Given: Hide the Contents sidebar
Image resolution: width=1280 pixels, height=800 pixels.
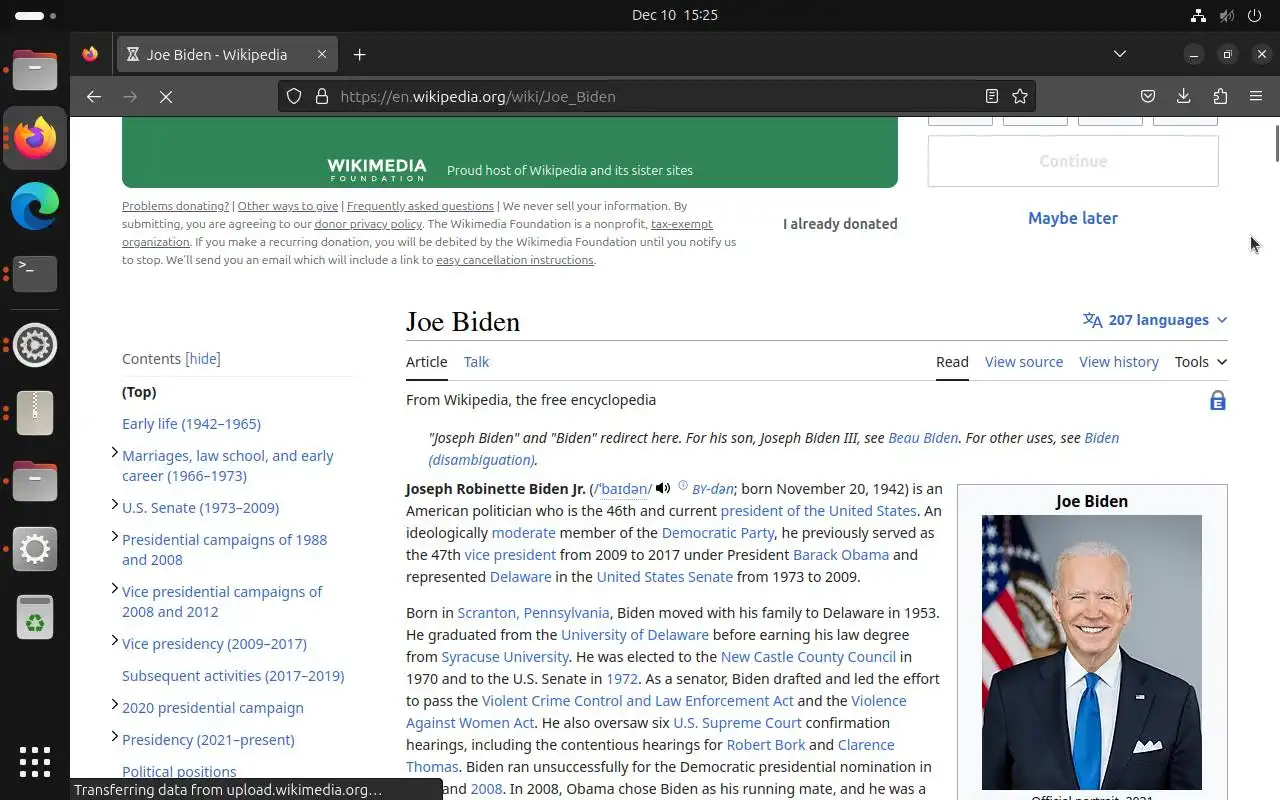Looking at the screenshot, I should pos(203,359).
